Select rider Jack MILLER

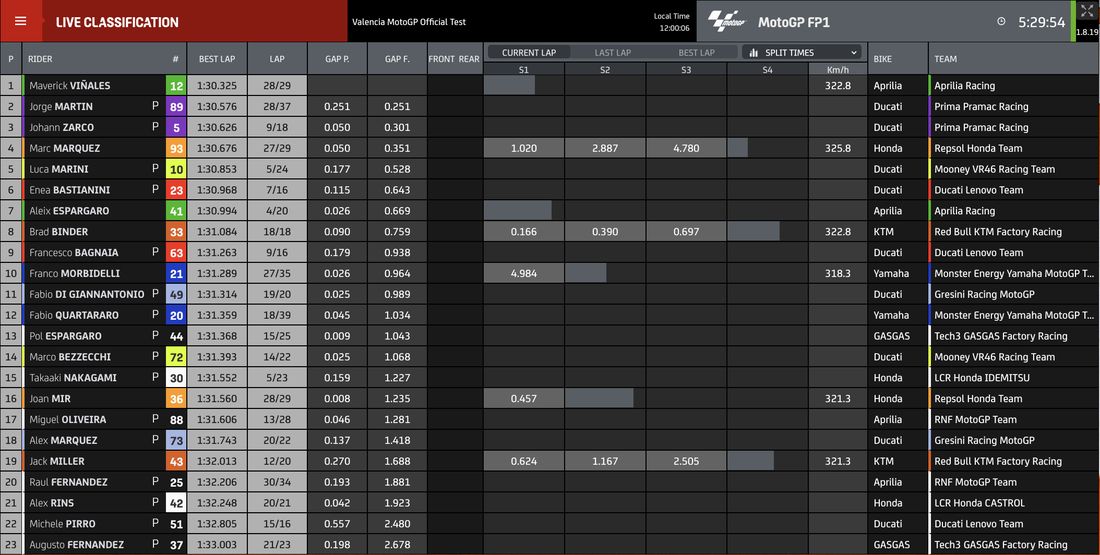coord(57,462)
